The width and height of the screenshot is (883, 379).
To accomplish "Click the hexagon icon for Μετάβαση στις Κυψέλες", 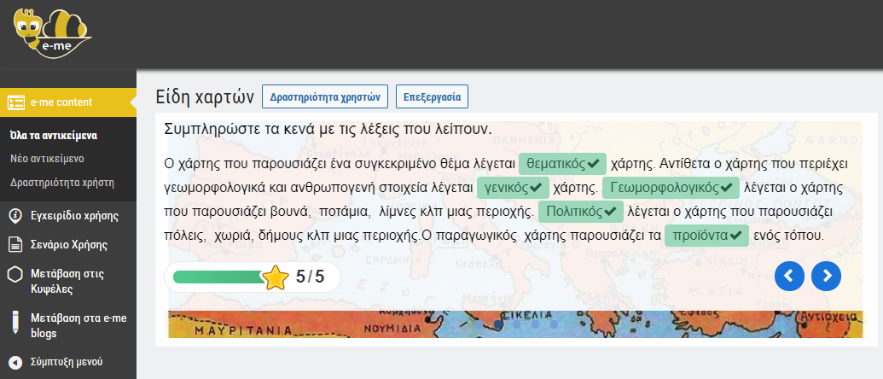I will click(16, 274).
